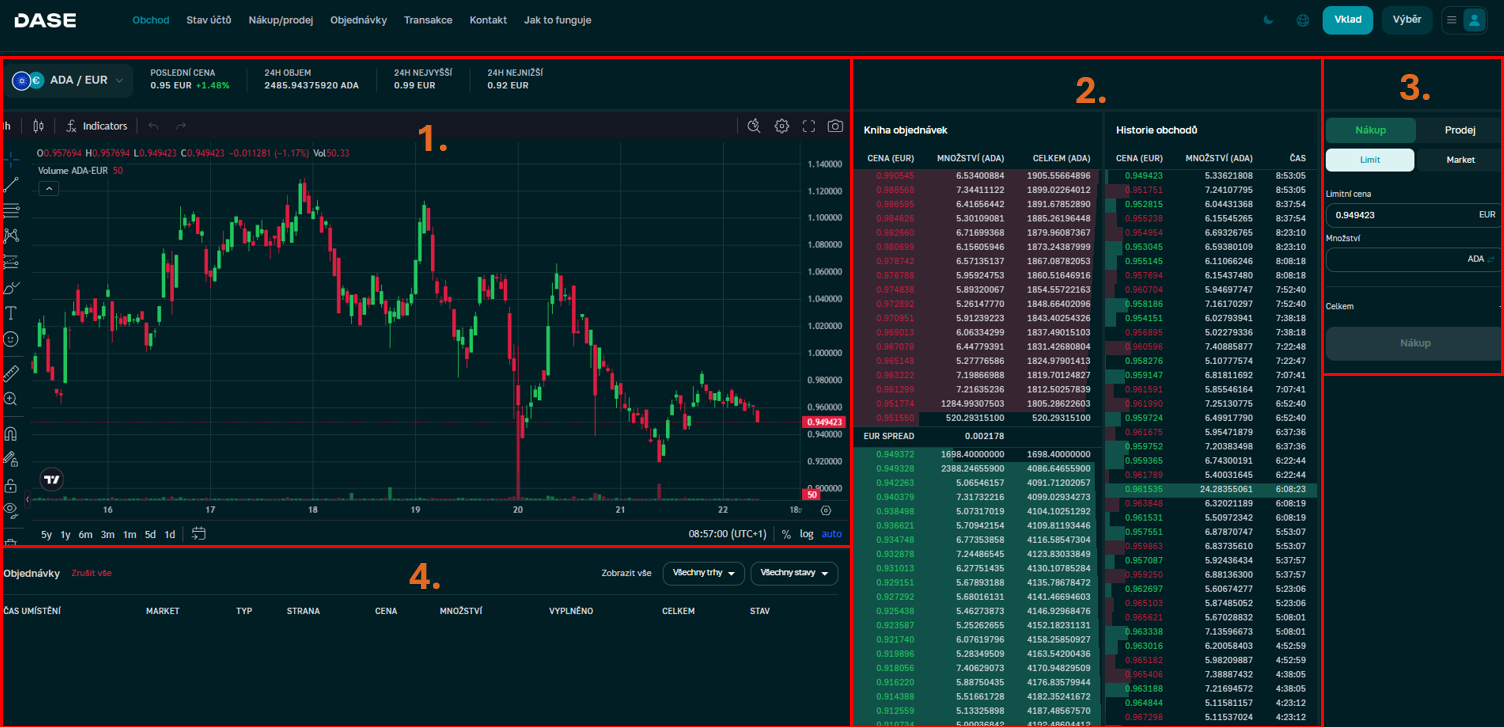Open chart settings gear icon
Image resolution: width=1504 pixels, height=727 pixels.
pyautogui.click(x=782, y=126)
